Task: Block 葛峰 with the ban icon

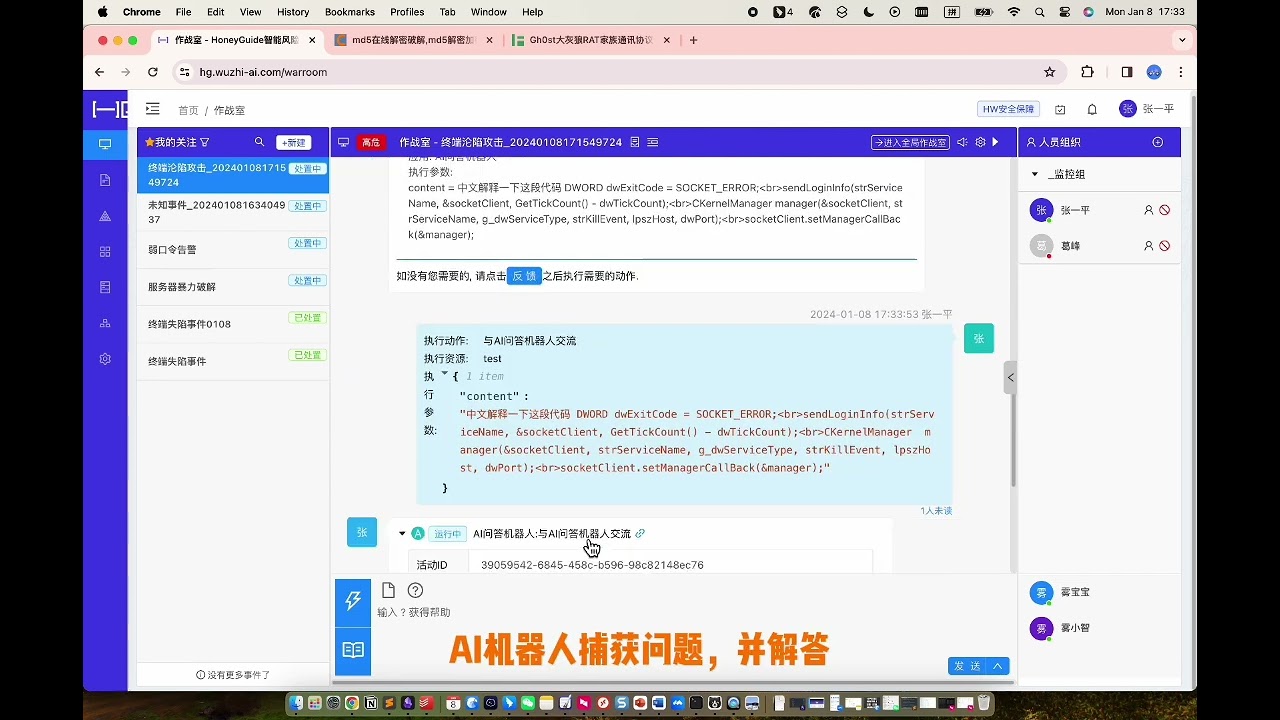Action: 1164,245
